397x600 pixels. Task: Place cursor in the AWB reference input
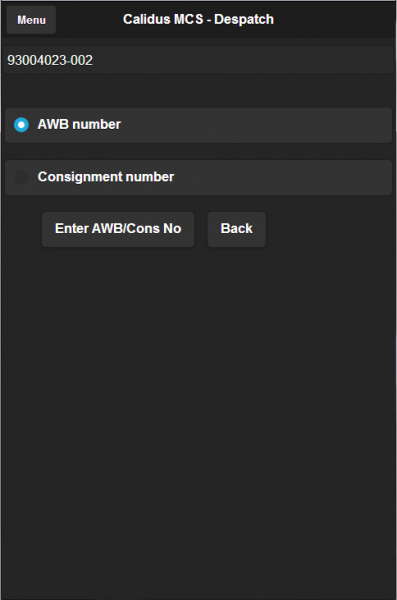coord(198,60)
